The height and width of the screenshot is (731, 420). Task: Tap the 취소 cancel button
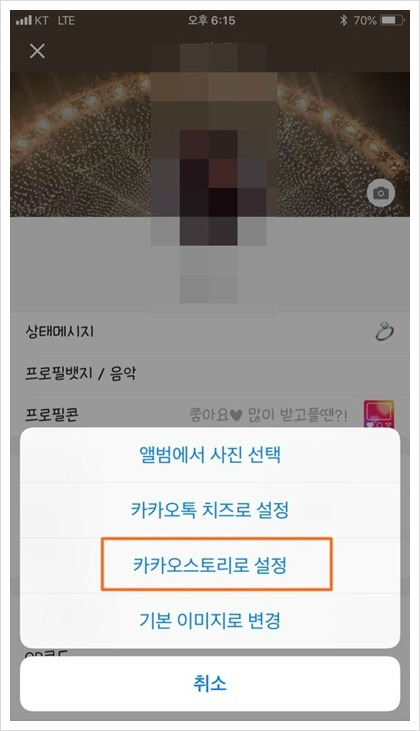click(x=210, y=683)
